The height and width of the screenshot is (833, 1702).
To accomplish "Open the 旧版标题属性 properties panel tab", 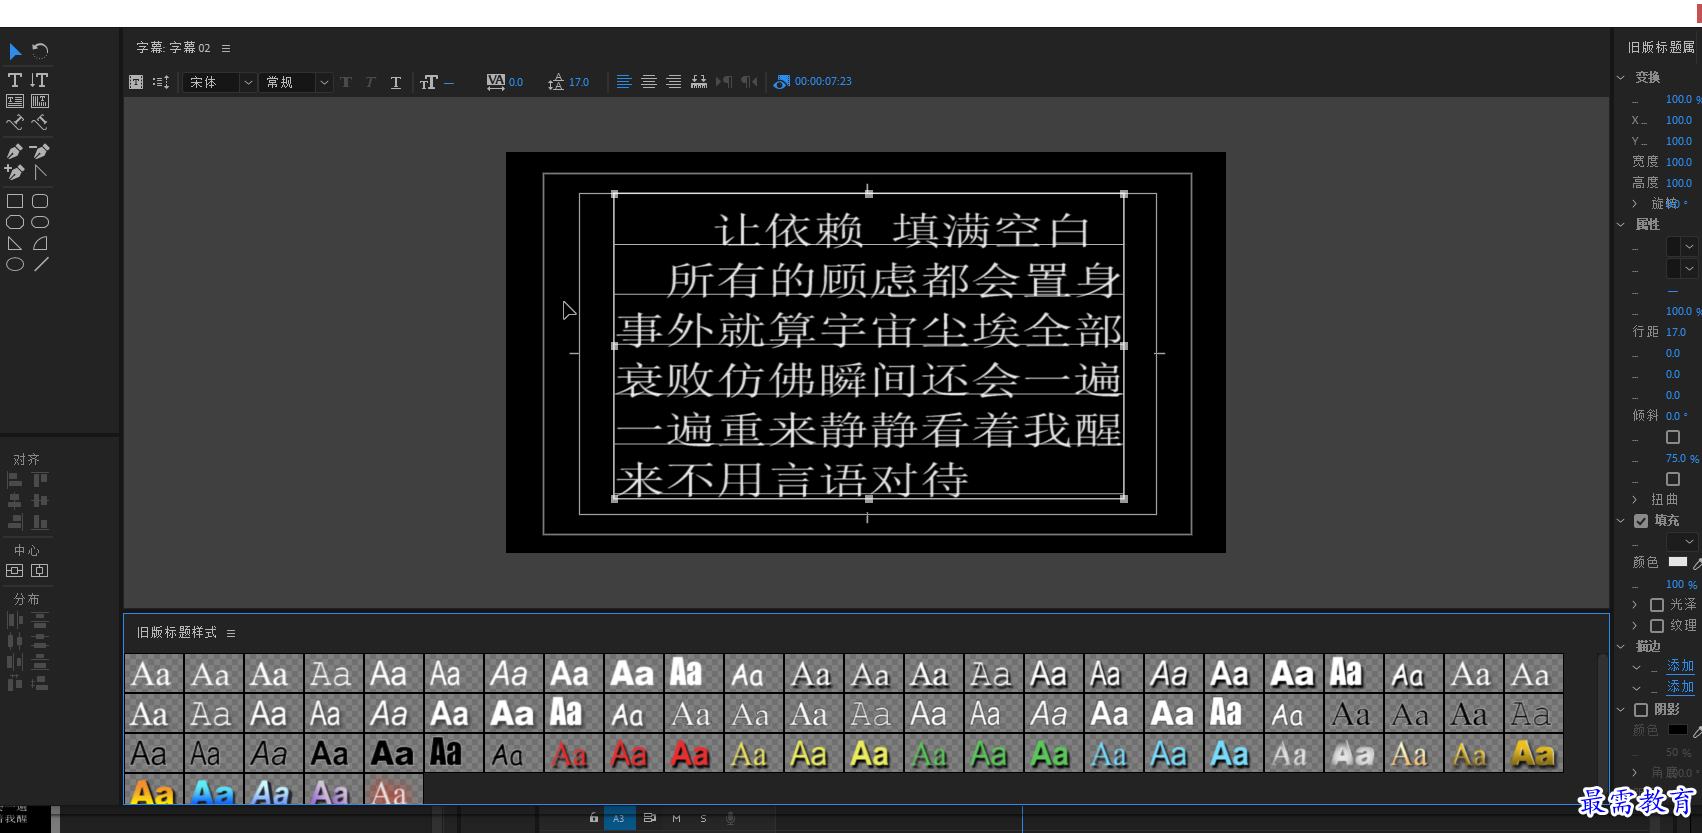I will (x=1661, y=47).
